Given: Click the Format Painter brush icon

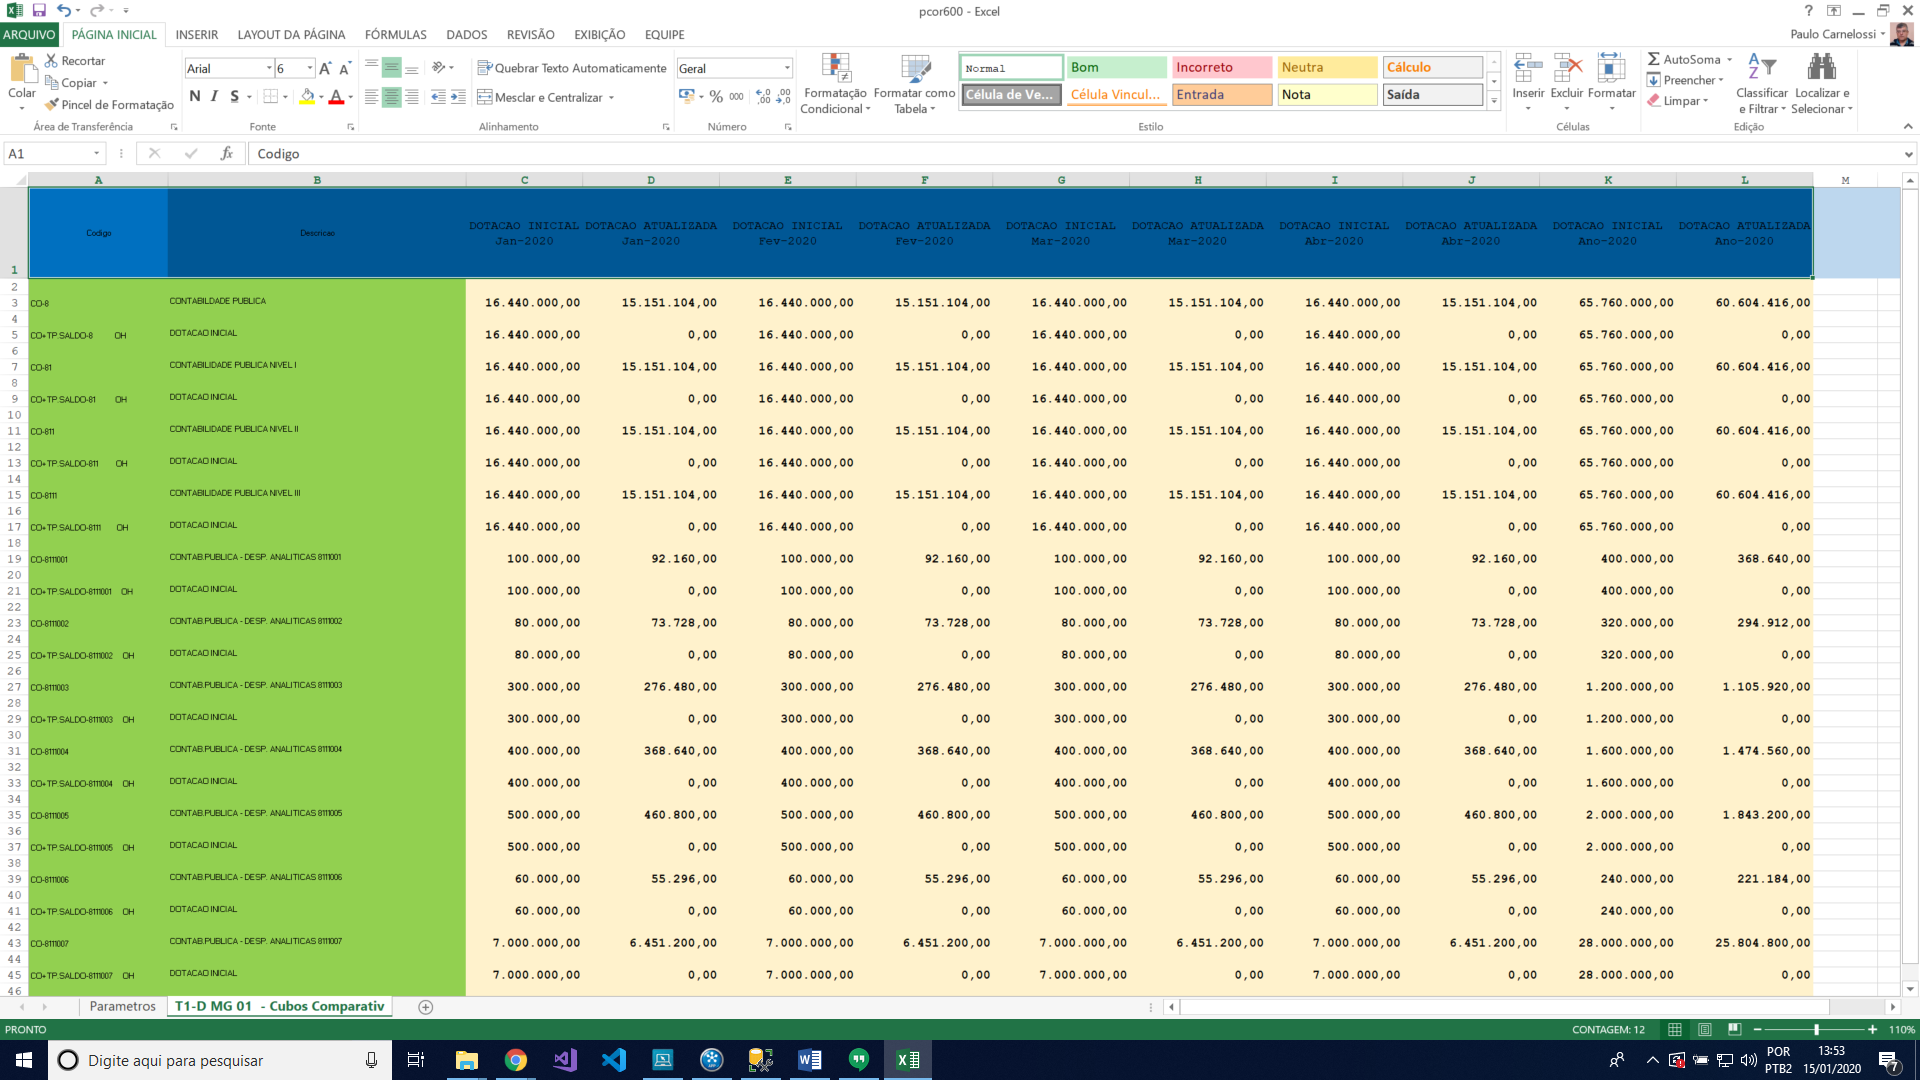Looking at the screenshot, I should [52, 105].
